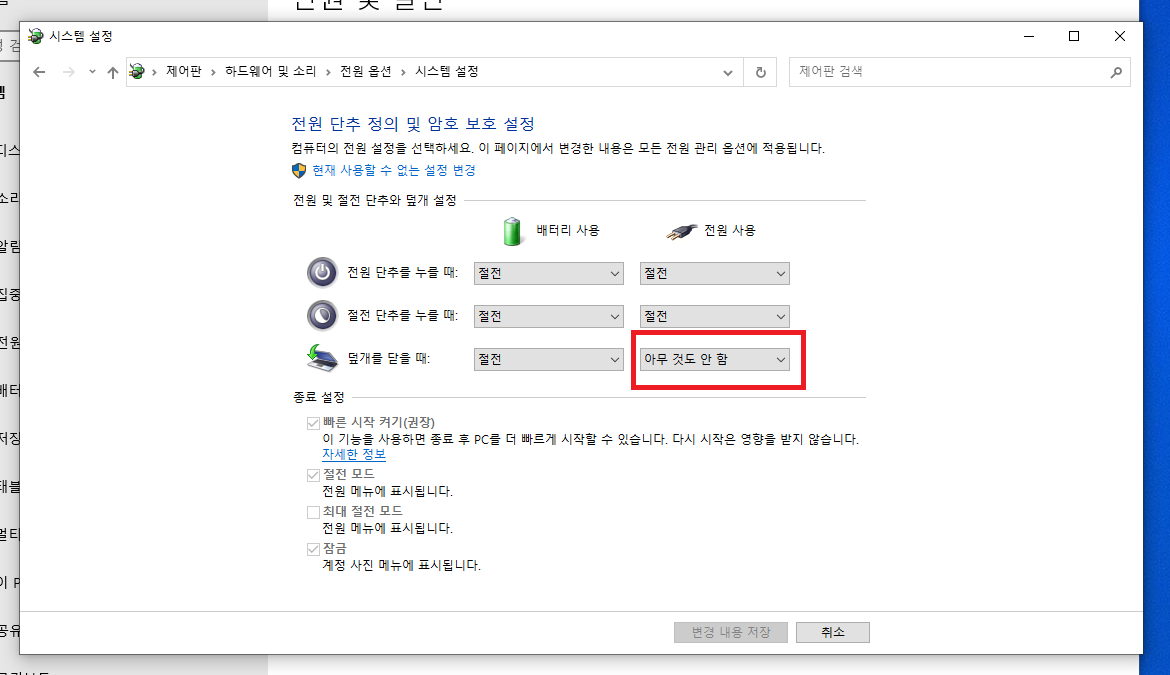
Task: Open battery dropdown for 전원 단추를 누를 때
Action: pyautogui.click(x=548, y=274)
